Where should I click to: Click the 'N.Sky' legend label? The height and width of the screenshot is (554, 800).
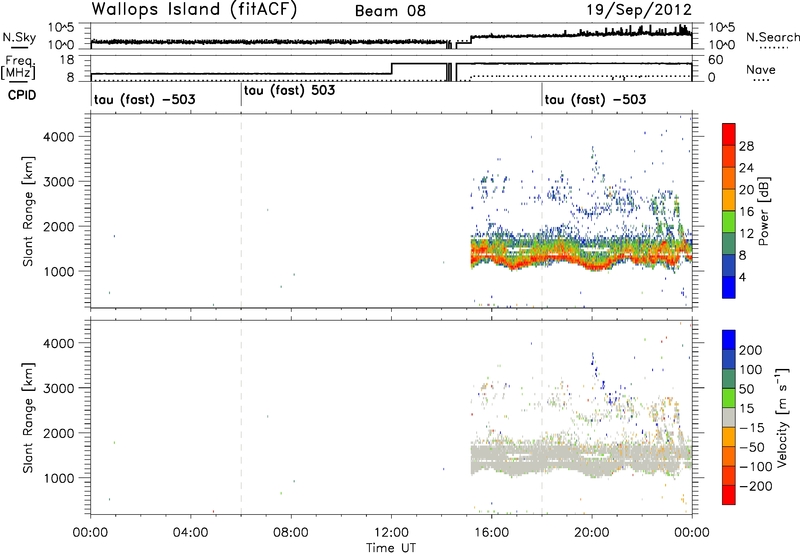point(19,37)
